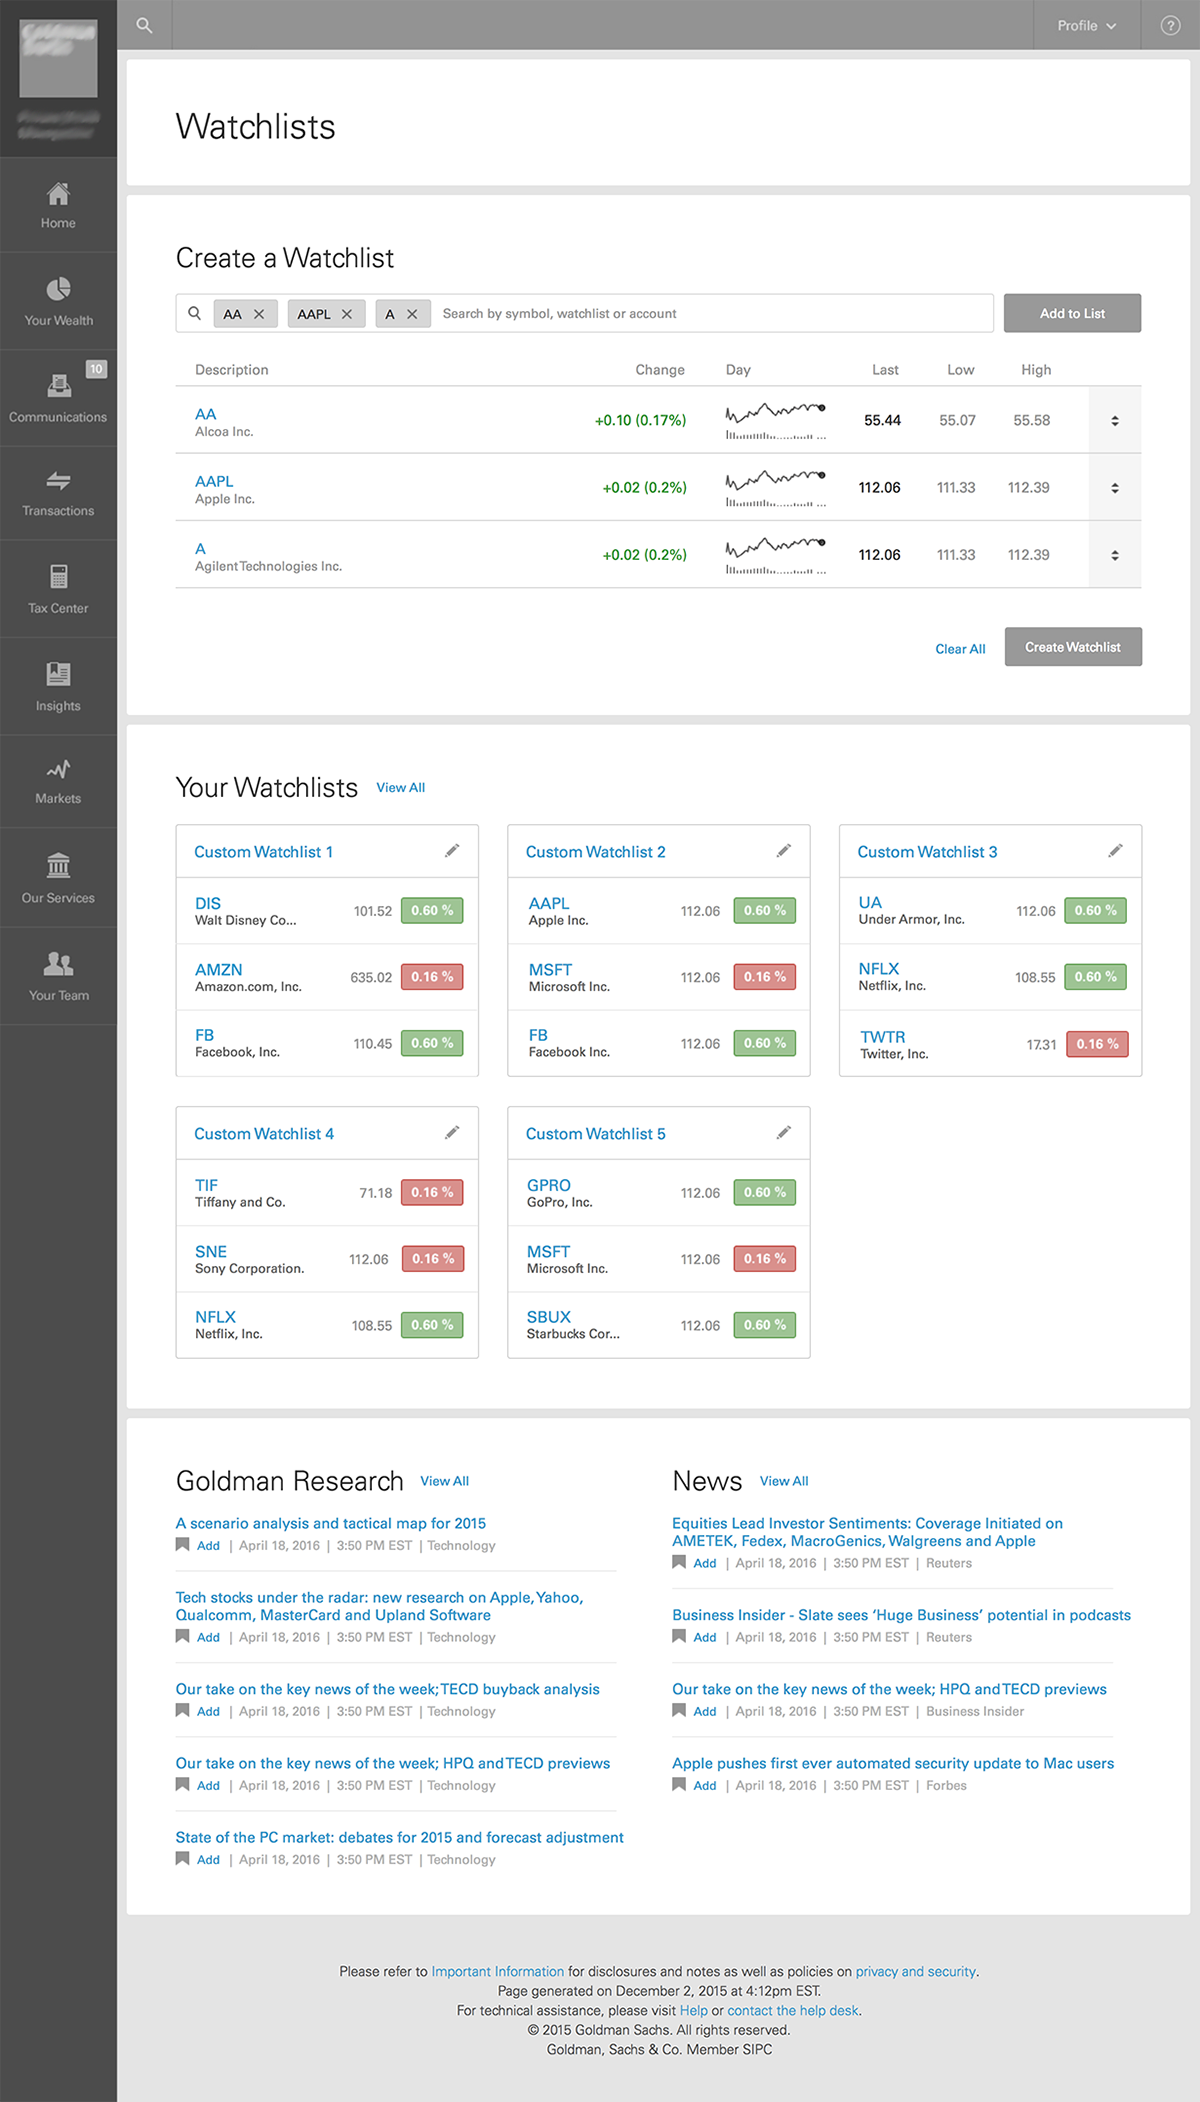Open Your Team in the sidebar
The image size is (1200, 2102).
[x=58, y=976]
